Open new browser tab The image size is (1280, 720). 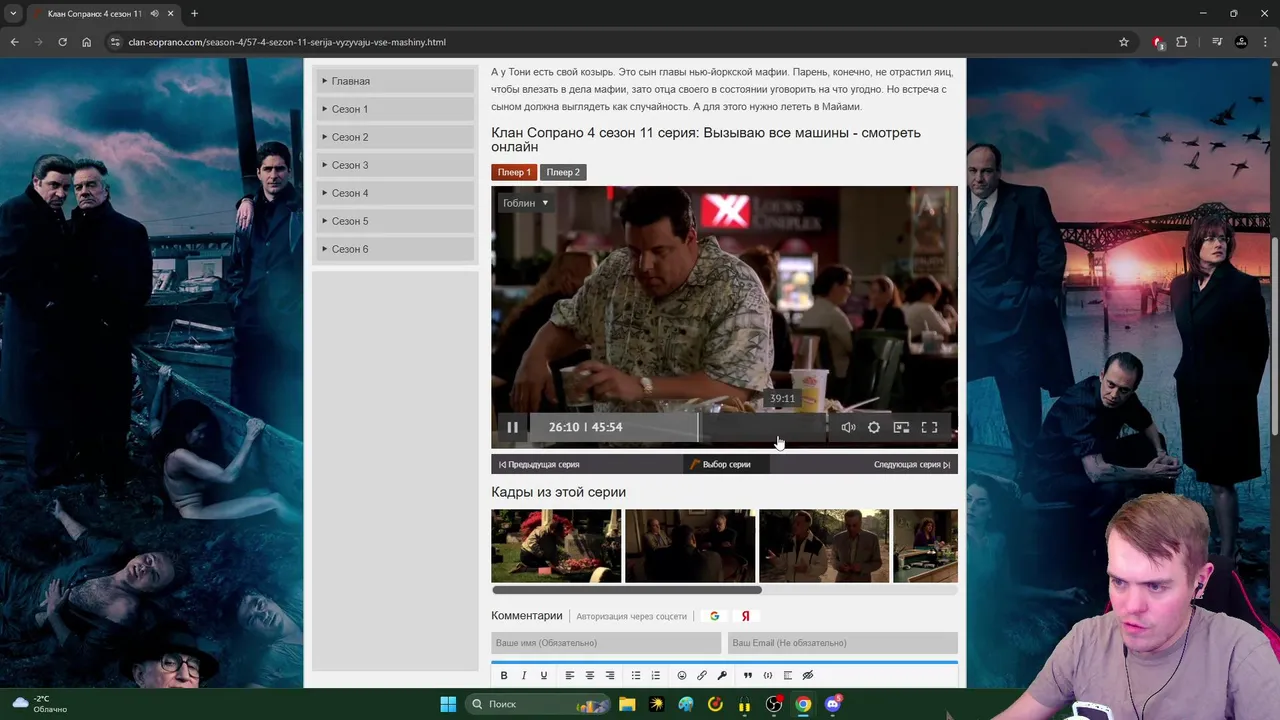pyautogui.click(x=194, y=14)
